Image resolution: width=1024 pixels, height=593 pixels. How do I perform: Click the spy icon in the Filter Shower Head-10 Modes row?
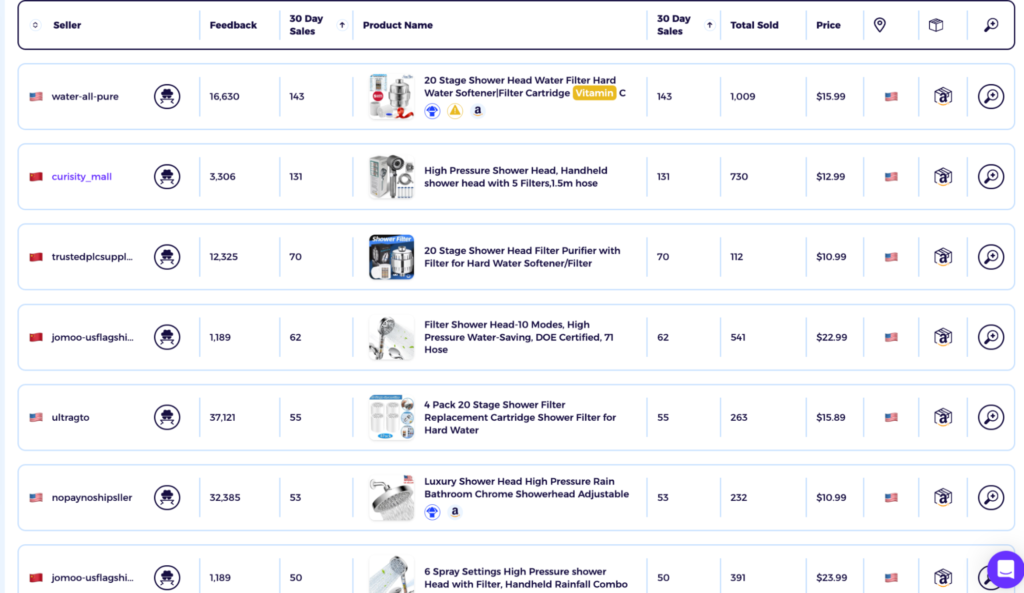click(167, 337)
